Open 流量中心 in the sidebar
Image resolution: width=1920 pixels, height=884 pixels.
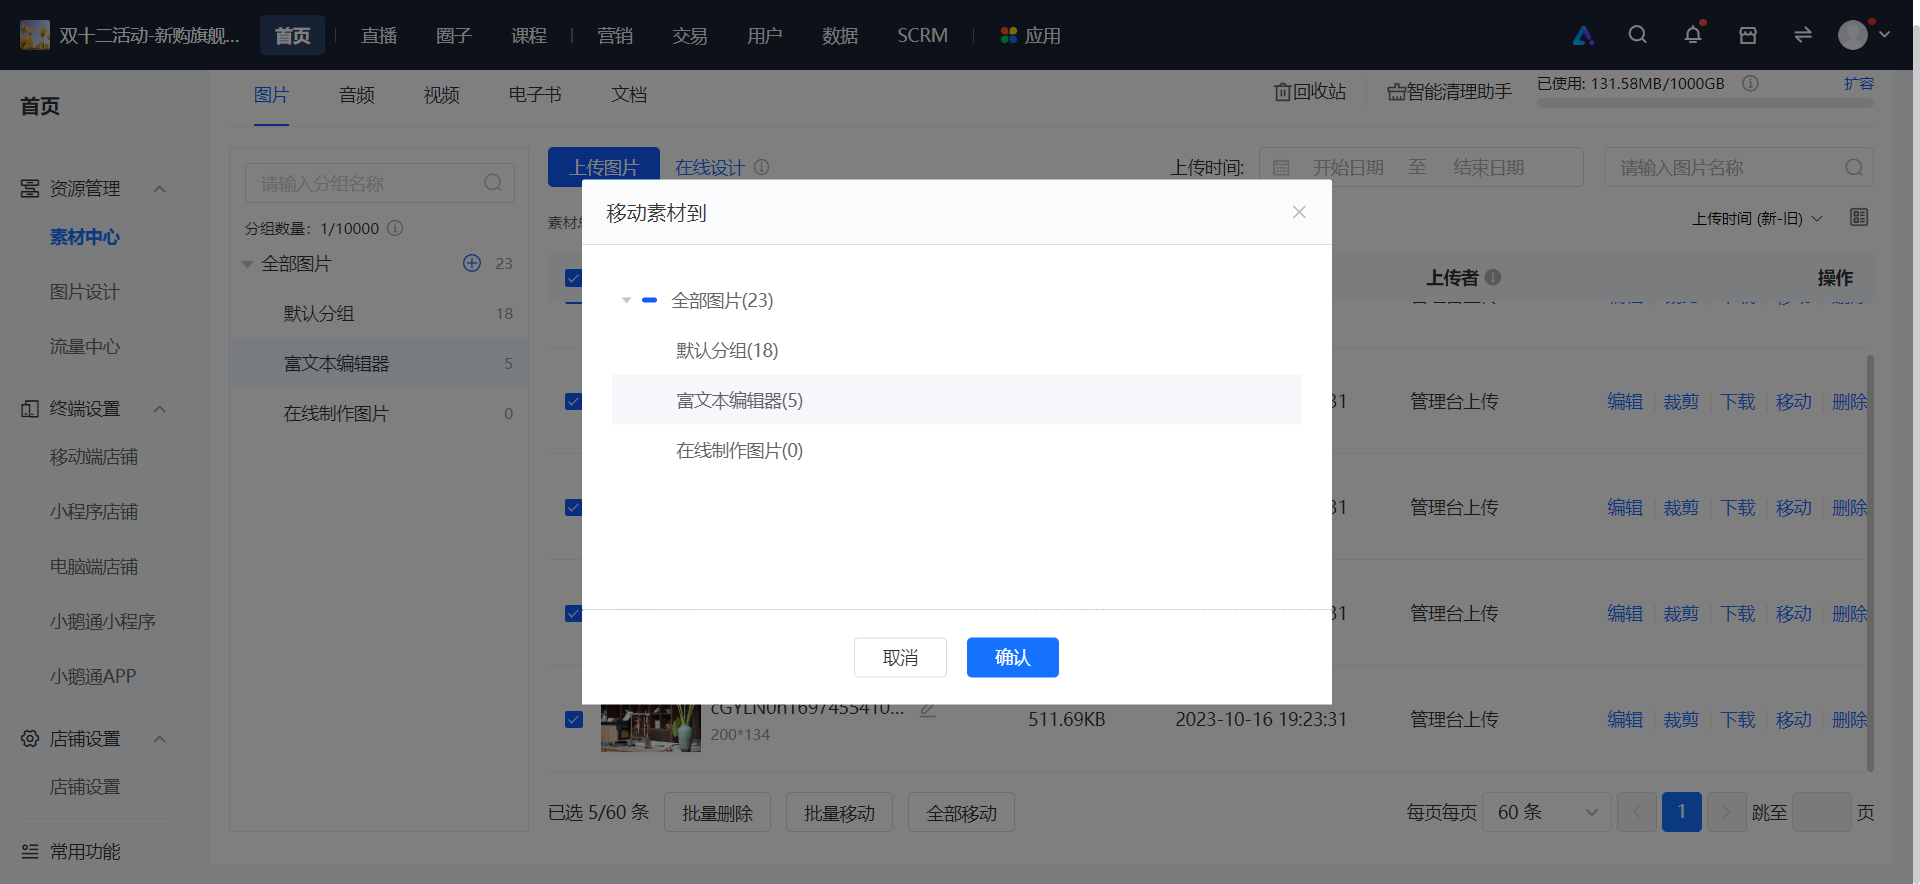(85, 347)
